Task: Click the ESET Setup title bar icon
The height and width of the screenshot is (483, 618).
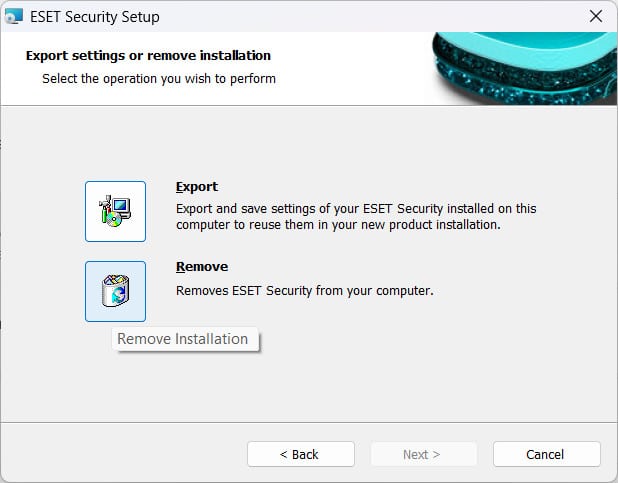Action: 14,17
